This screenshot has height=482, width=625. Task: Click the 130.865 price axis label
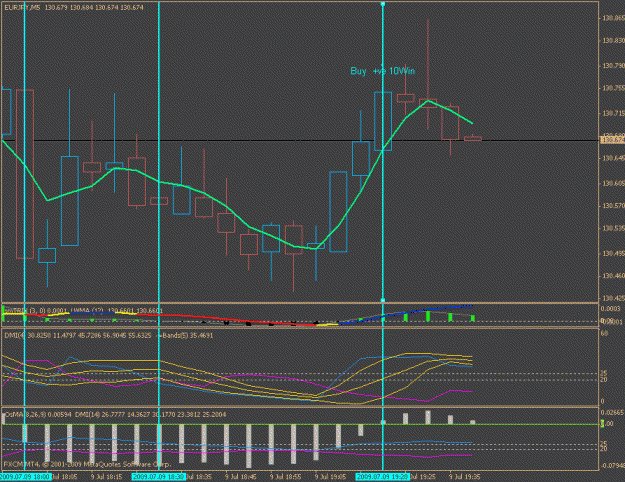613,18
